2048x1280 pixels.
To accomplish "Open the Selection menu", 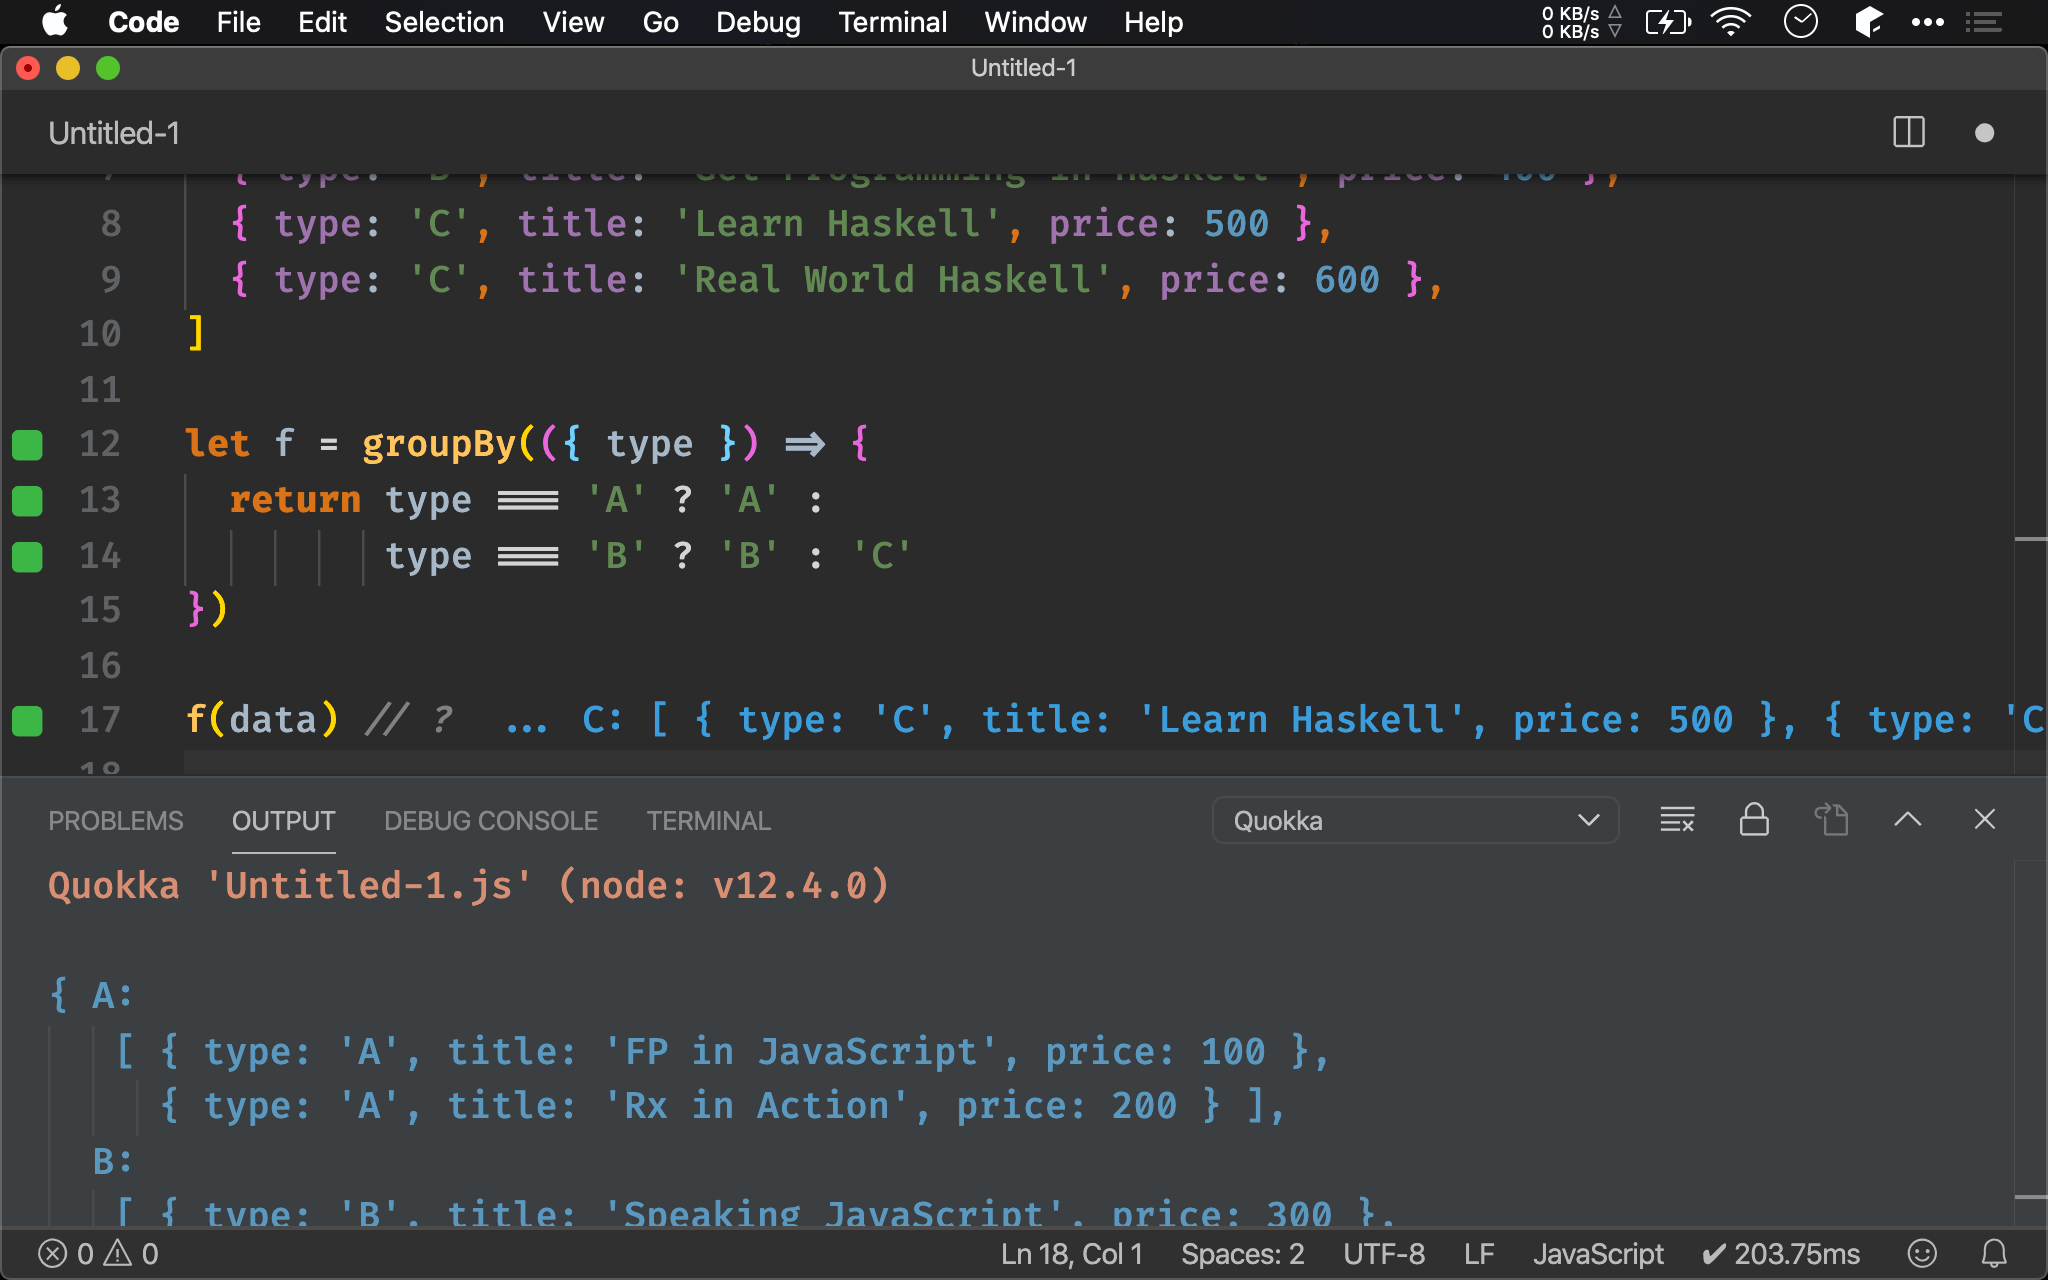I will pos(444,22).
